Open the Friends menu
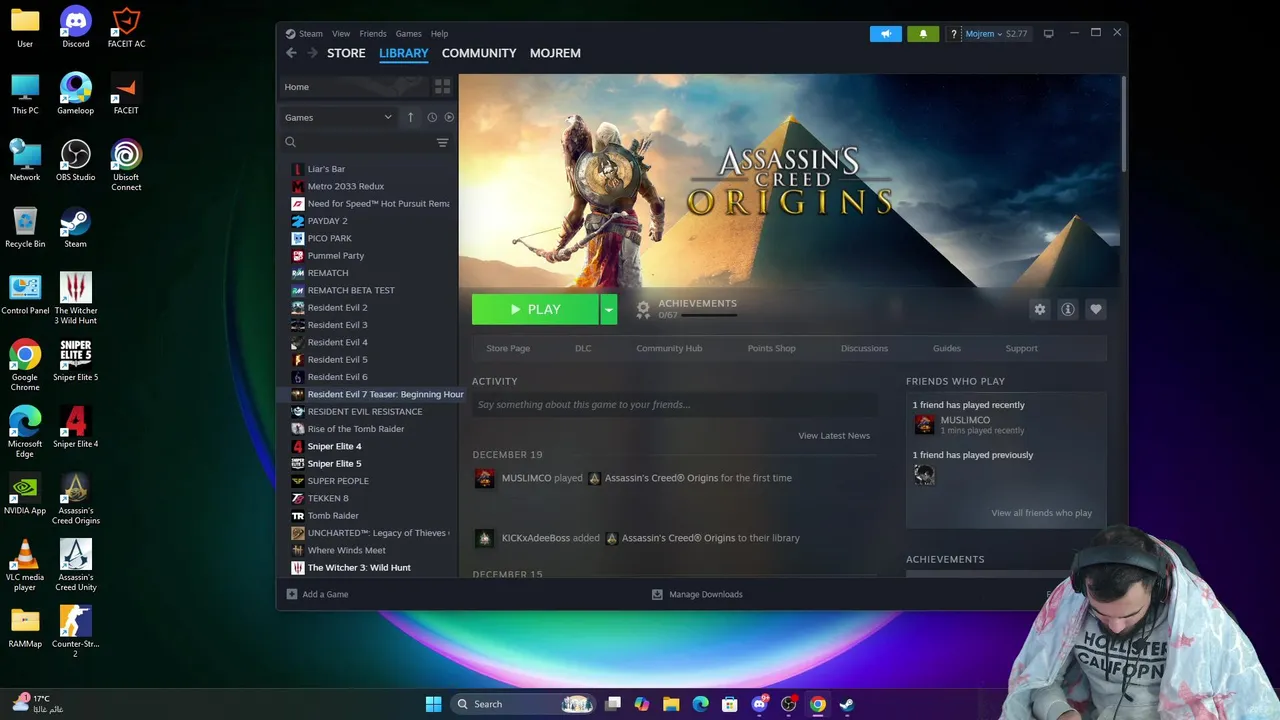This screenshot has width=1280, height=720. [373, 34]
